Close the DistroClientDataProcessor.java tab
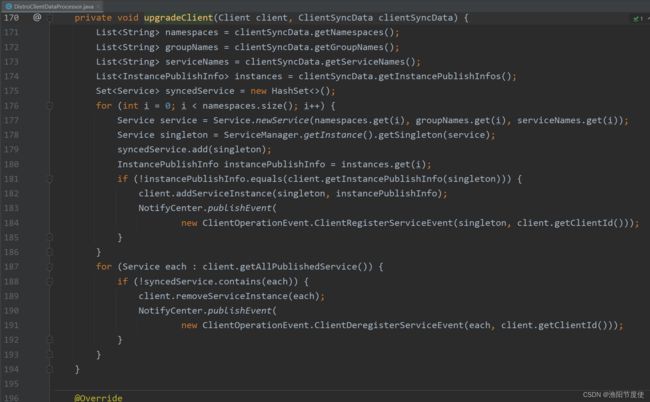The width and height of the screenshot is (650, 402). pyautogui.click(x=99, y=6)
